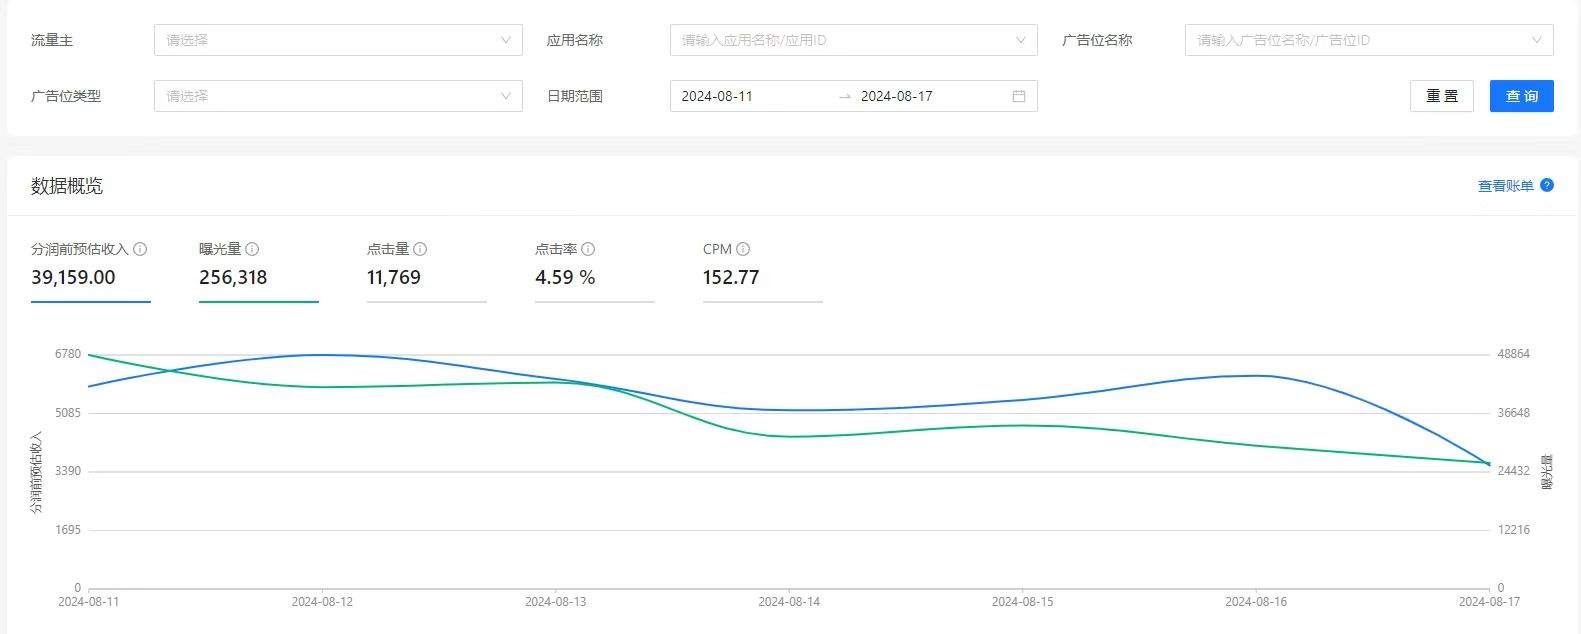Open the 广告位类型 dropdown
The width and height of the screenshot is (1581, 634).
(x=338, y=96)
